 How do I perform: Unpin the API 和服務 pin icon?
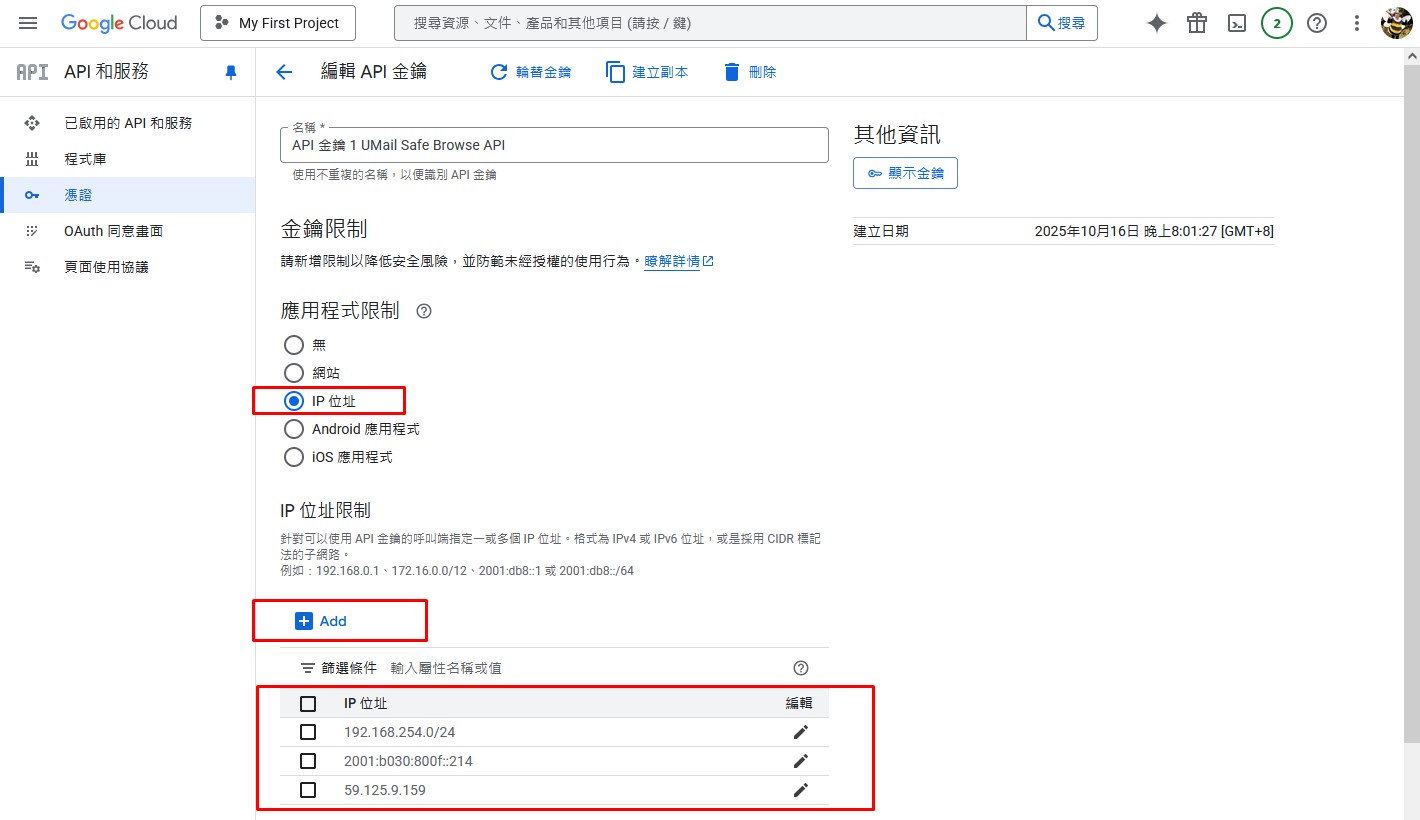click(231, 72)
